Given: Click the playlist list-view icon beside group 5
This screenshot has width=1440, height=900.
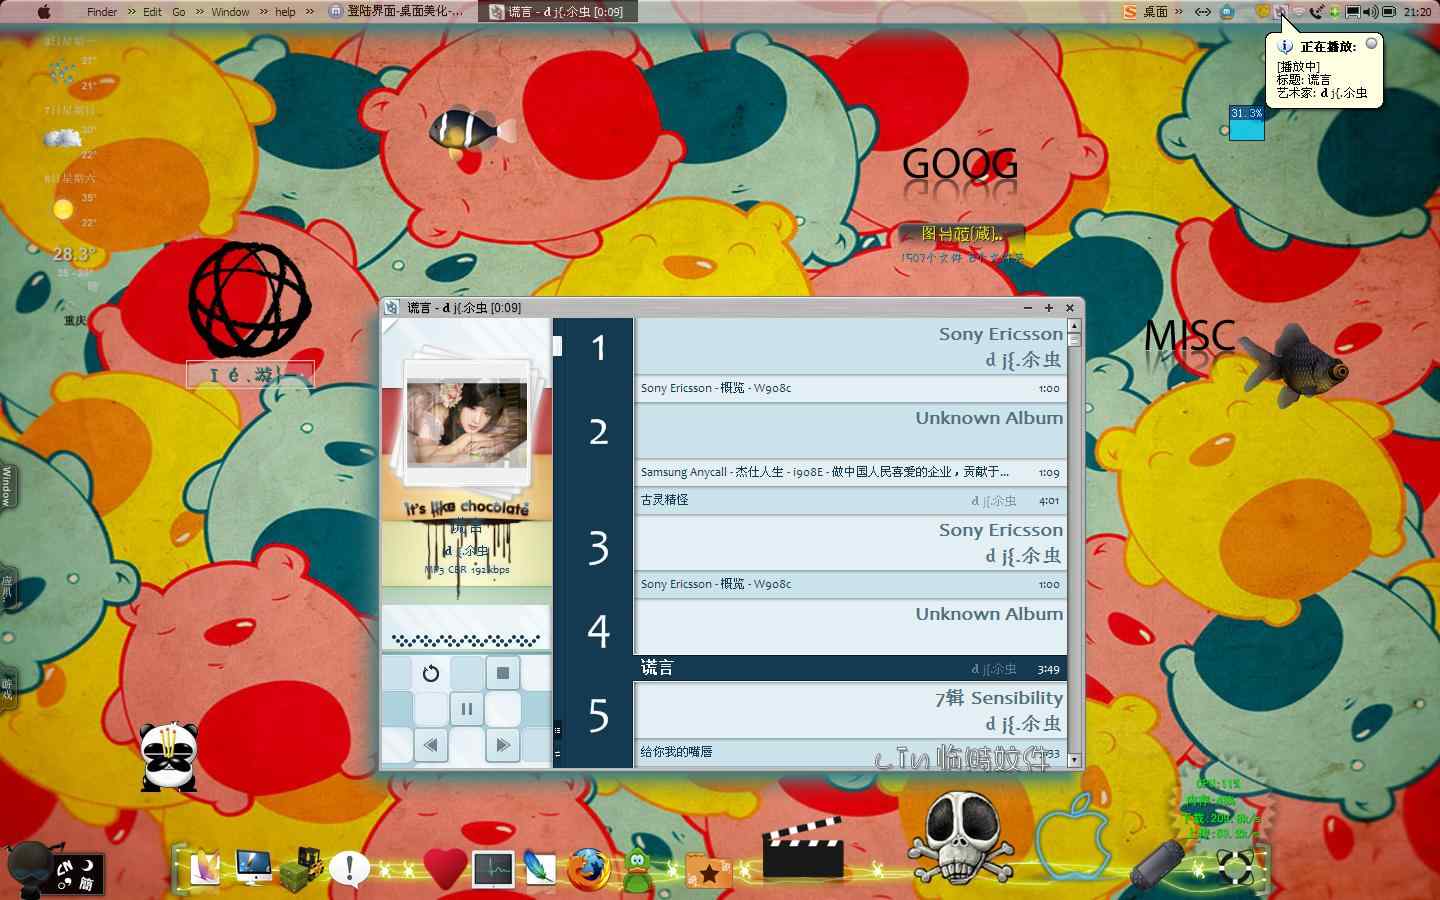Looking at the screenshot, I should point(558,730).
